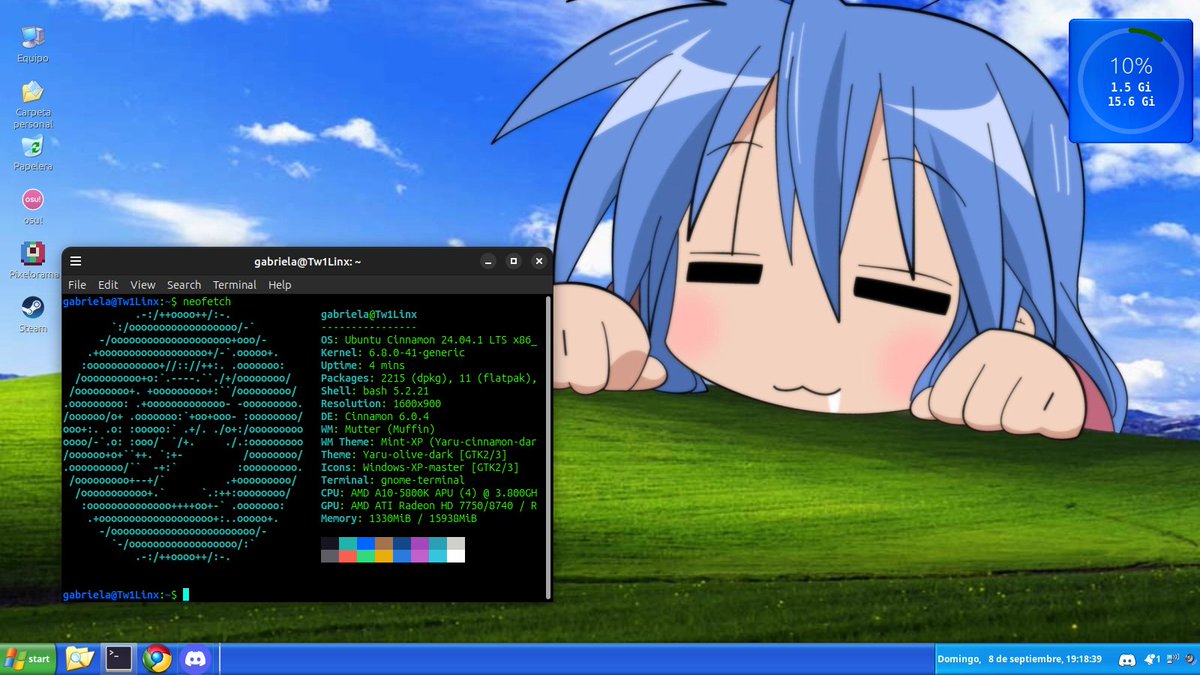Screen dimensions: 1200x675
Task: Open the View menu in the terminal
Action: click(x=143, y=285)
